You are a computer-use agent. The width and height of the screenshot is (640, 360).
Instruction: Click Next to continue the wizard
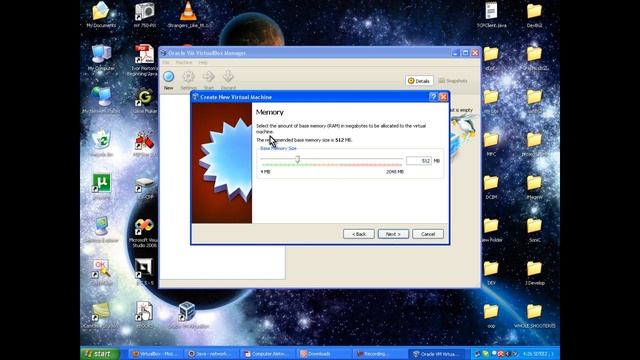pos(393,234)
